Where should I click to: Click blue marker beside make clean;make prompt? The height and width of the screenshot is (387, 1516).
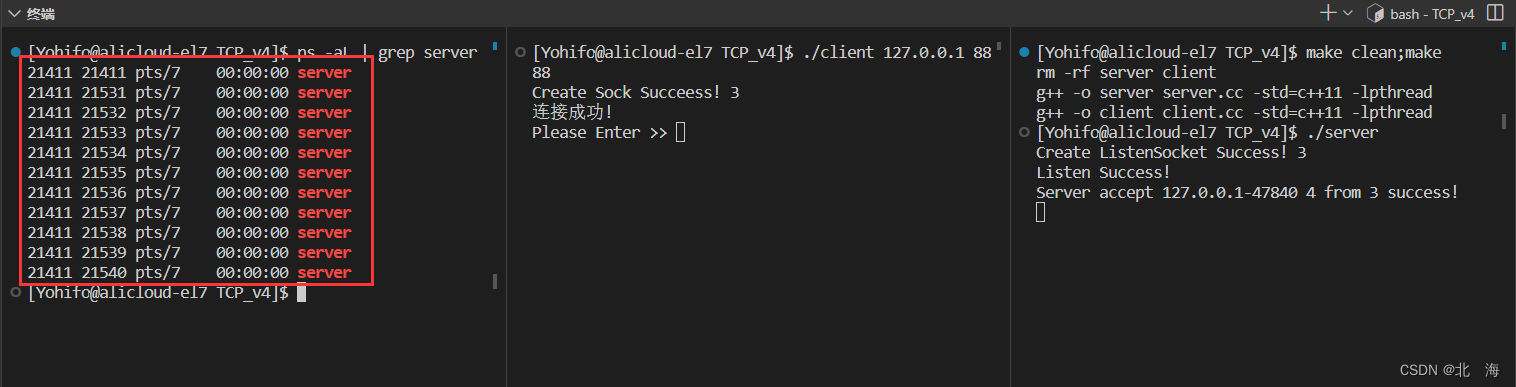pos(1023,52)
